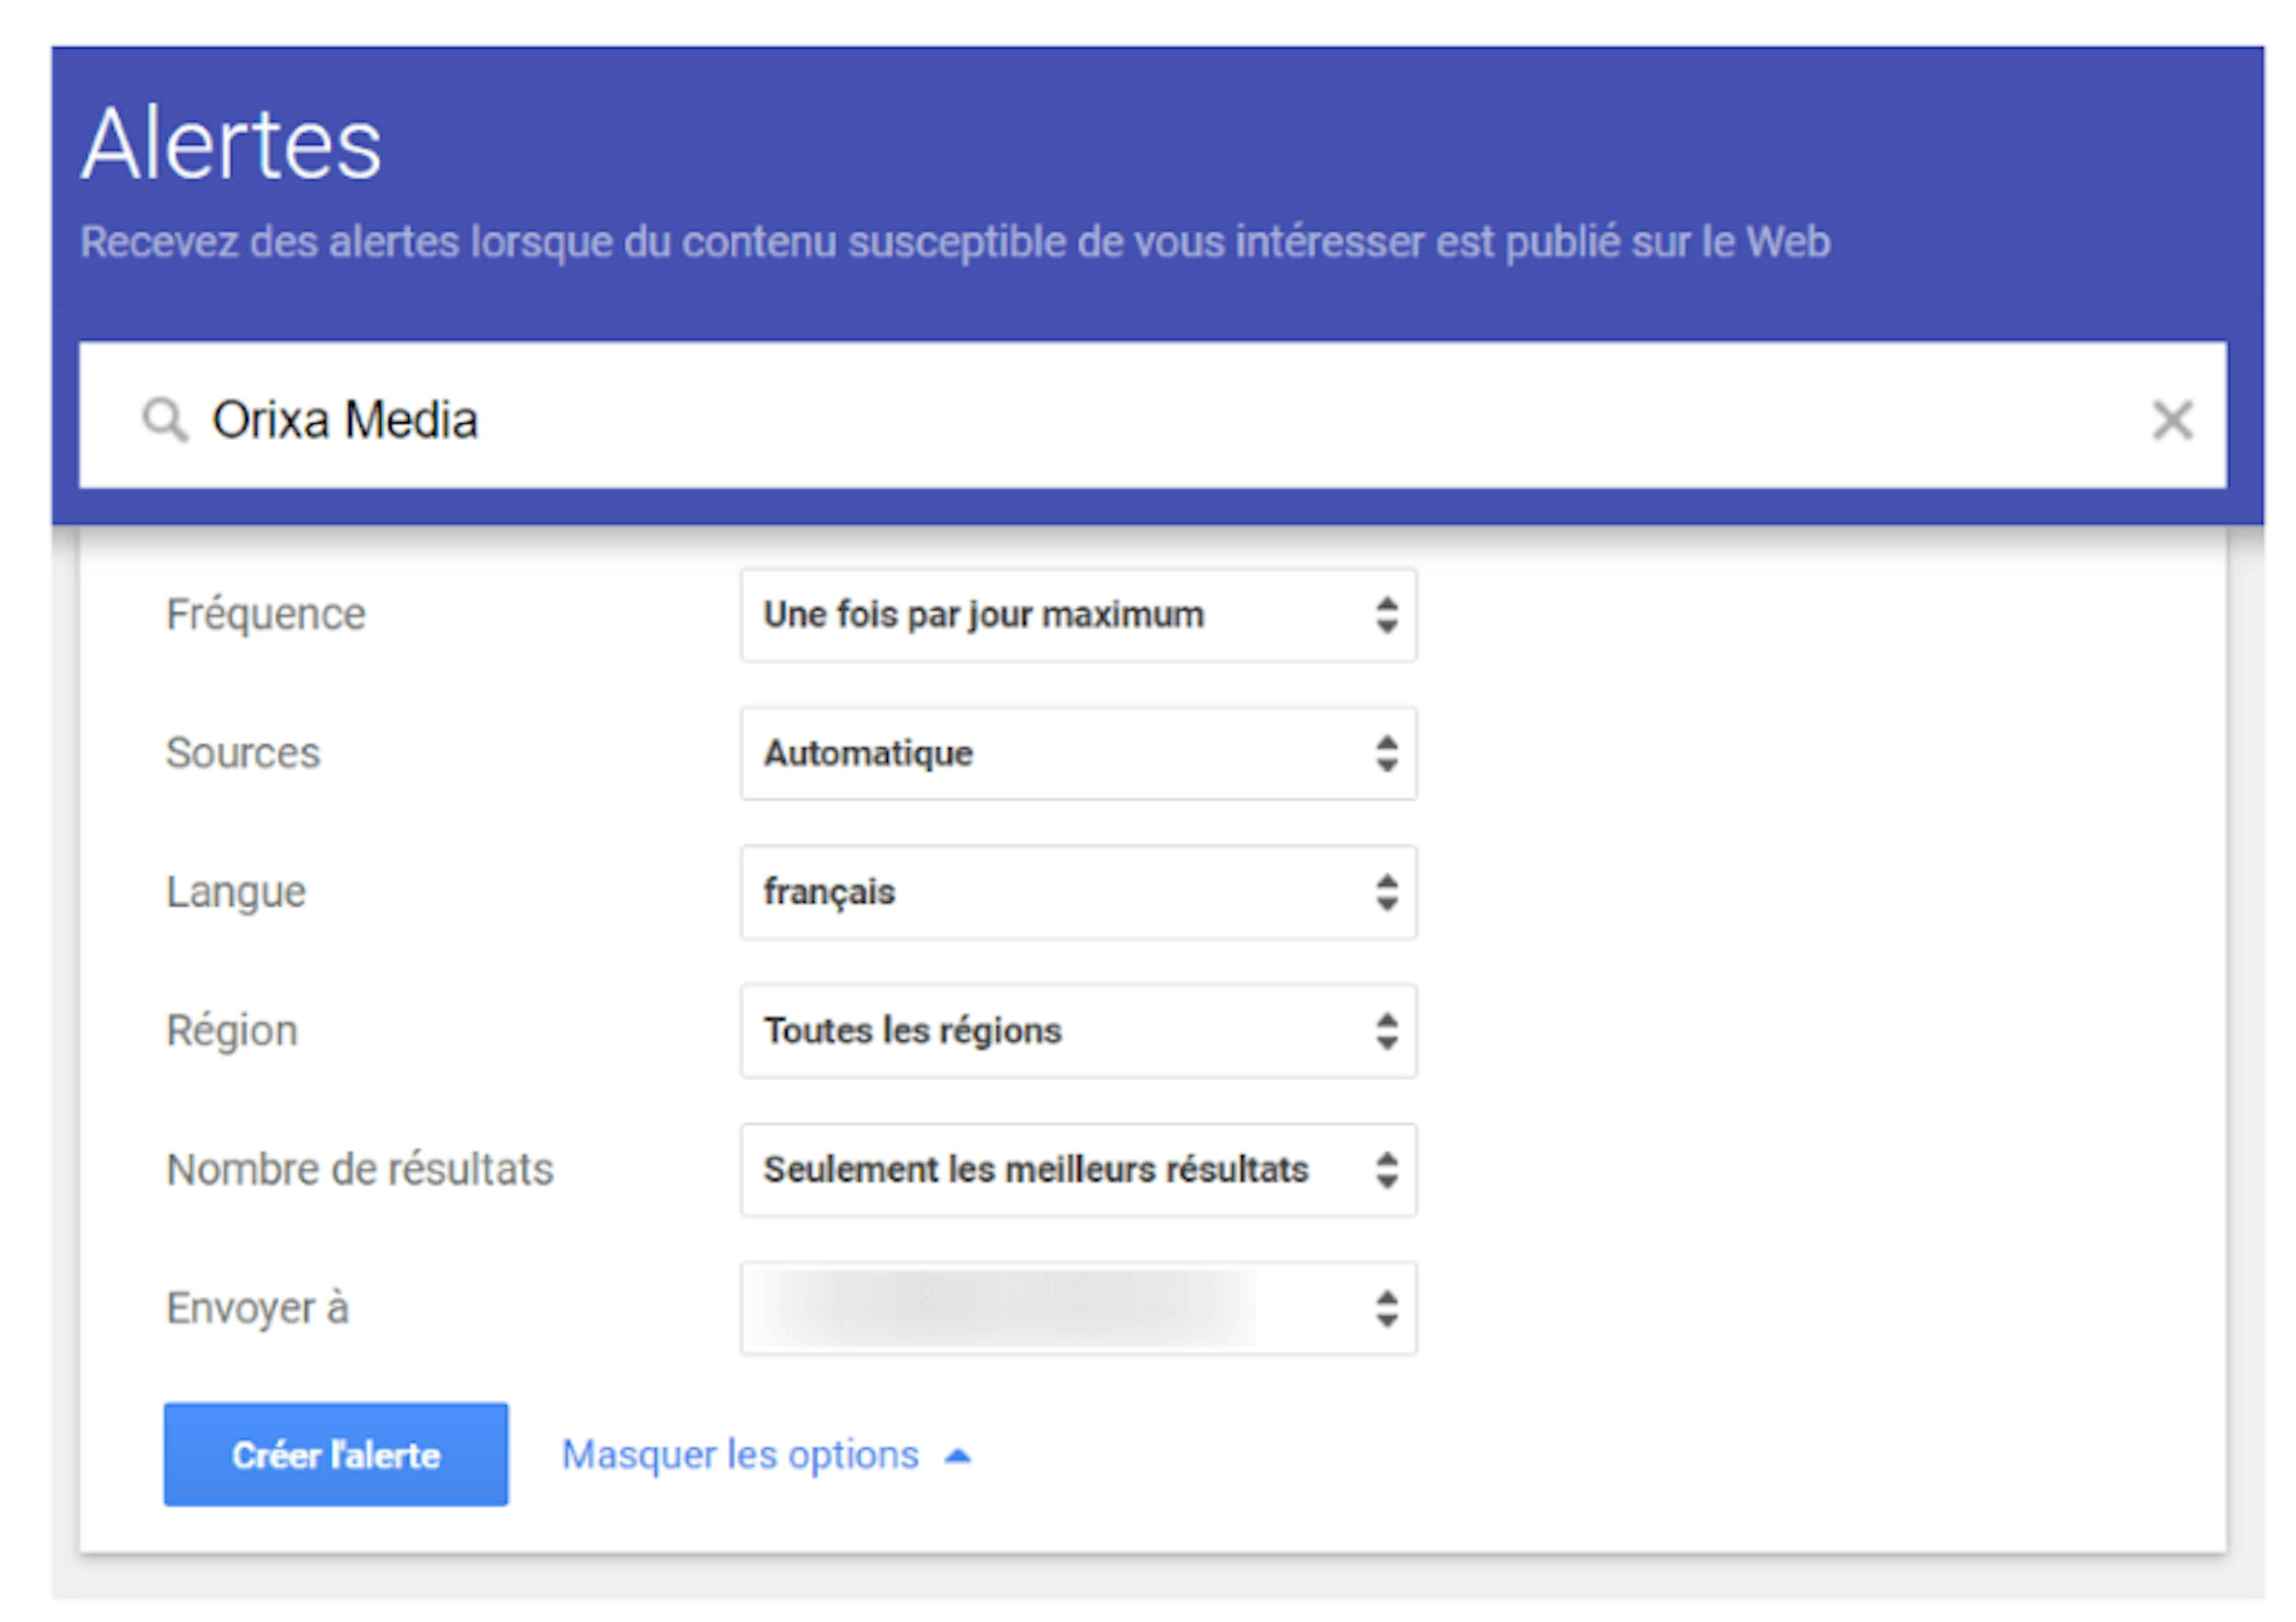
Task: Click the stepper arrows on Sources
Action: coord(1386,754)
